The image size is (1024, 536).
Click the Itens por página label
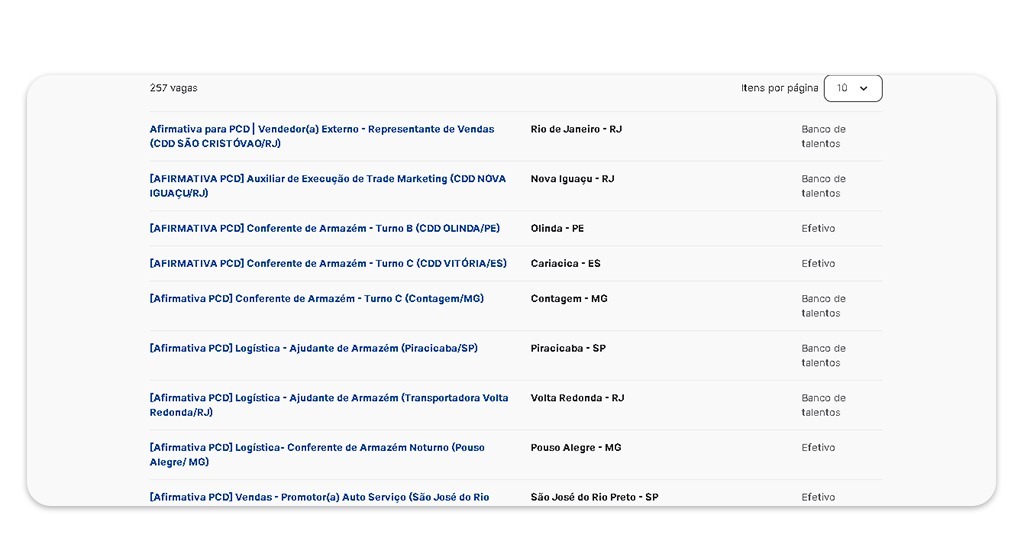tap(779, 88)
